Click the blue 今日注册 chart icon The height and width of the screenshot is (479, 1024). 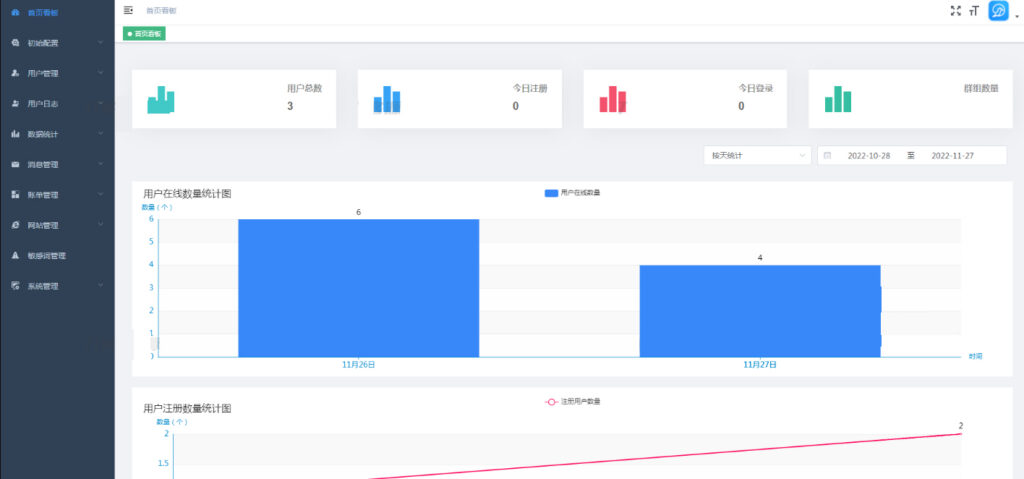387,100
